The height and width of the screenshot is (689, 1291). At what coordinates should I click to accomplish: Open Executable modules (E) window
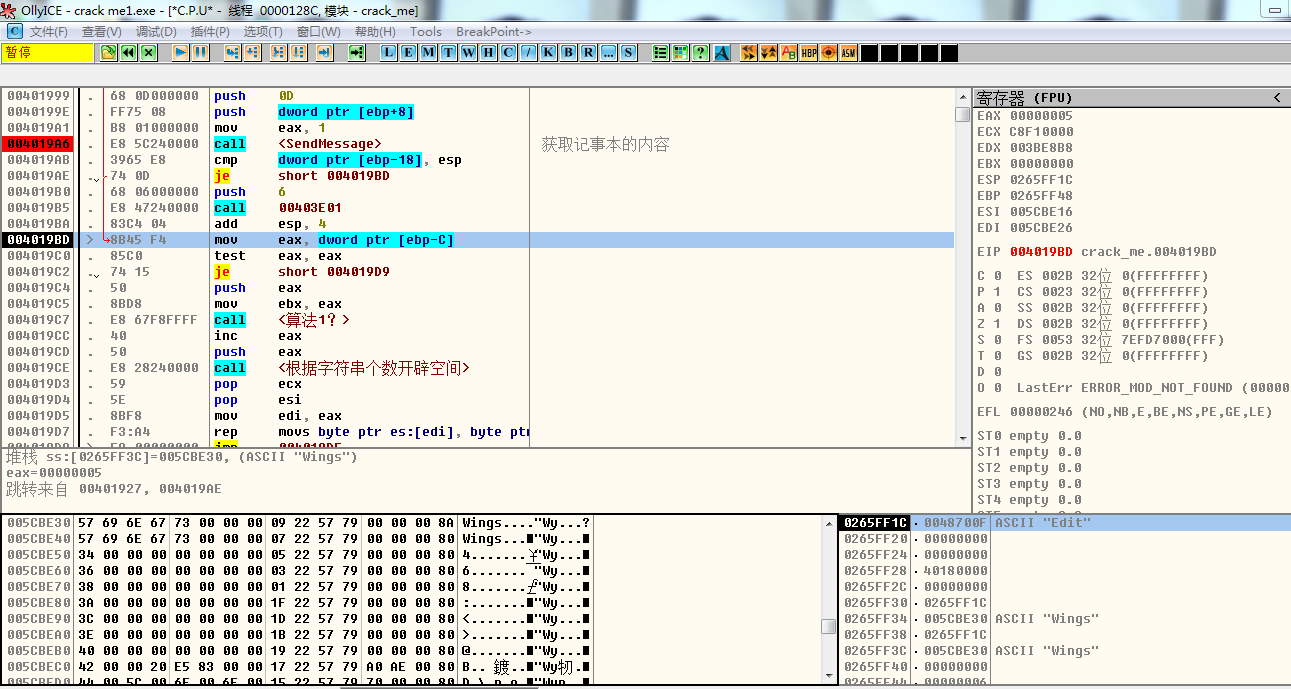(409, 52)
